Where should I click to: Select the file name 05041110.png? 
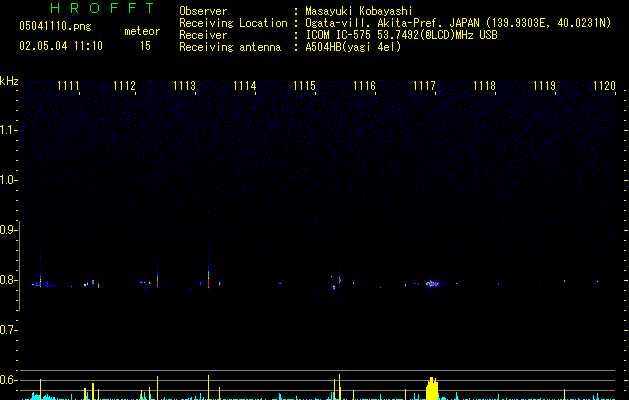[55, 26]
